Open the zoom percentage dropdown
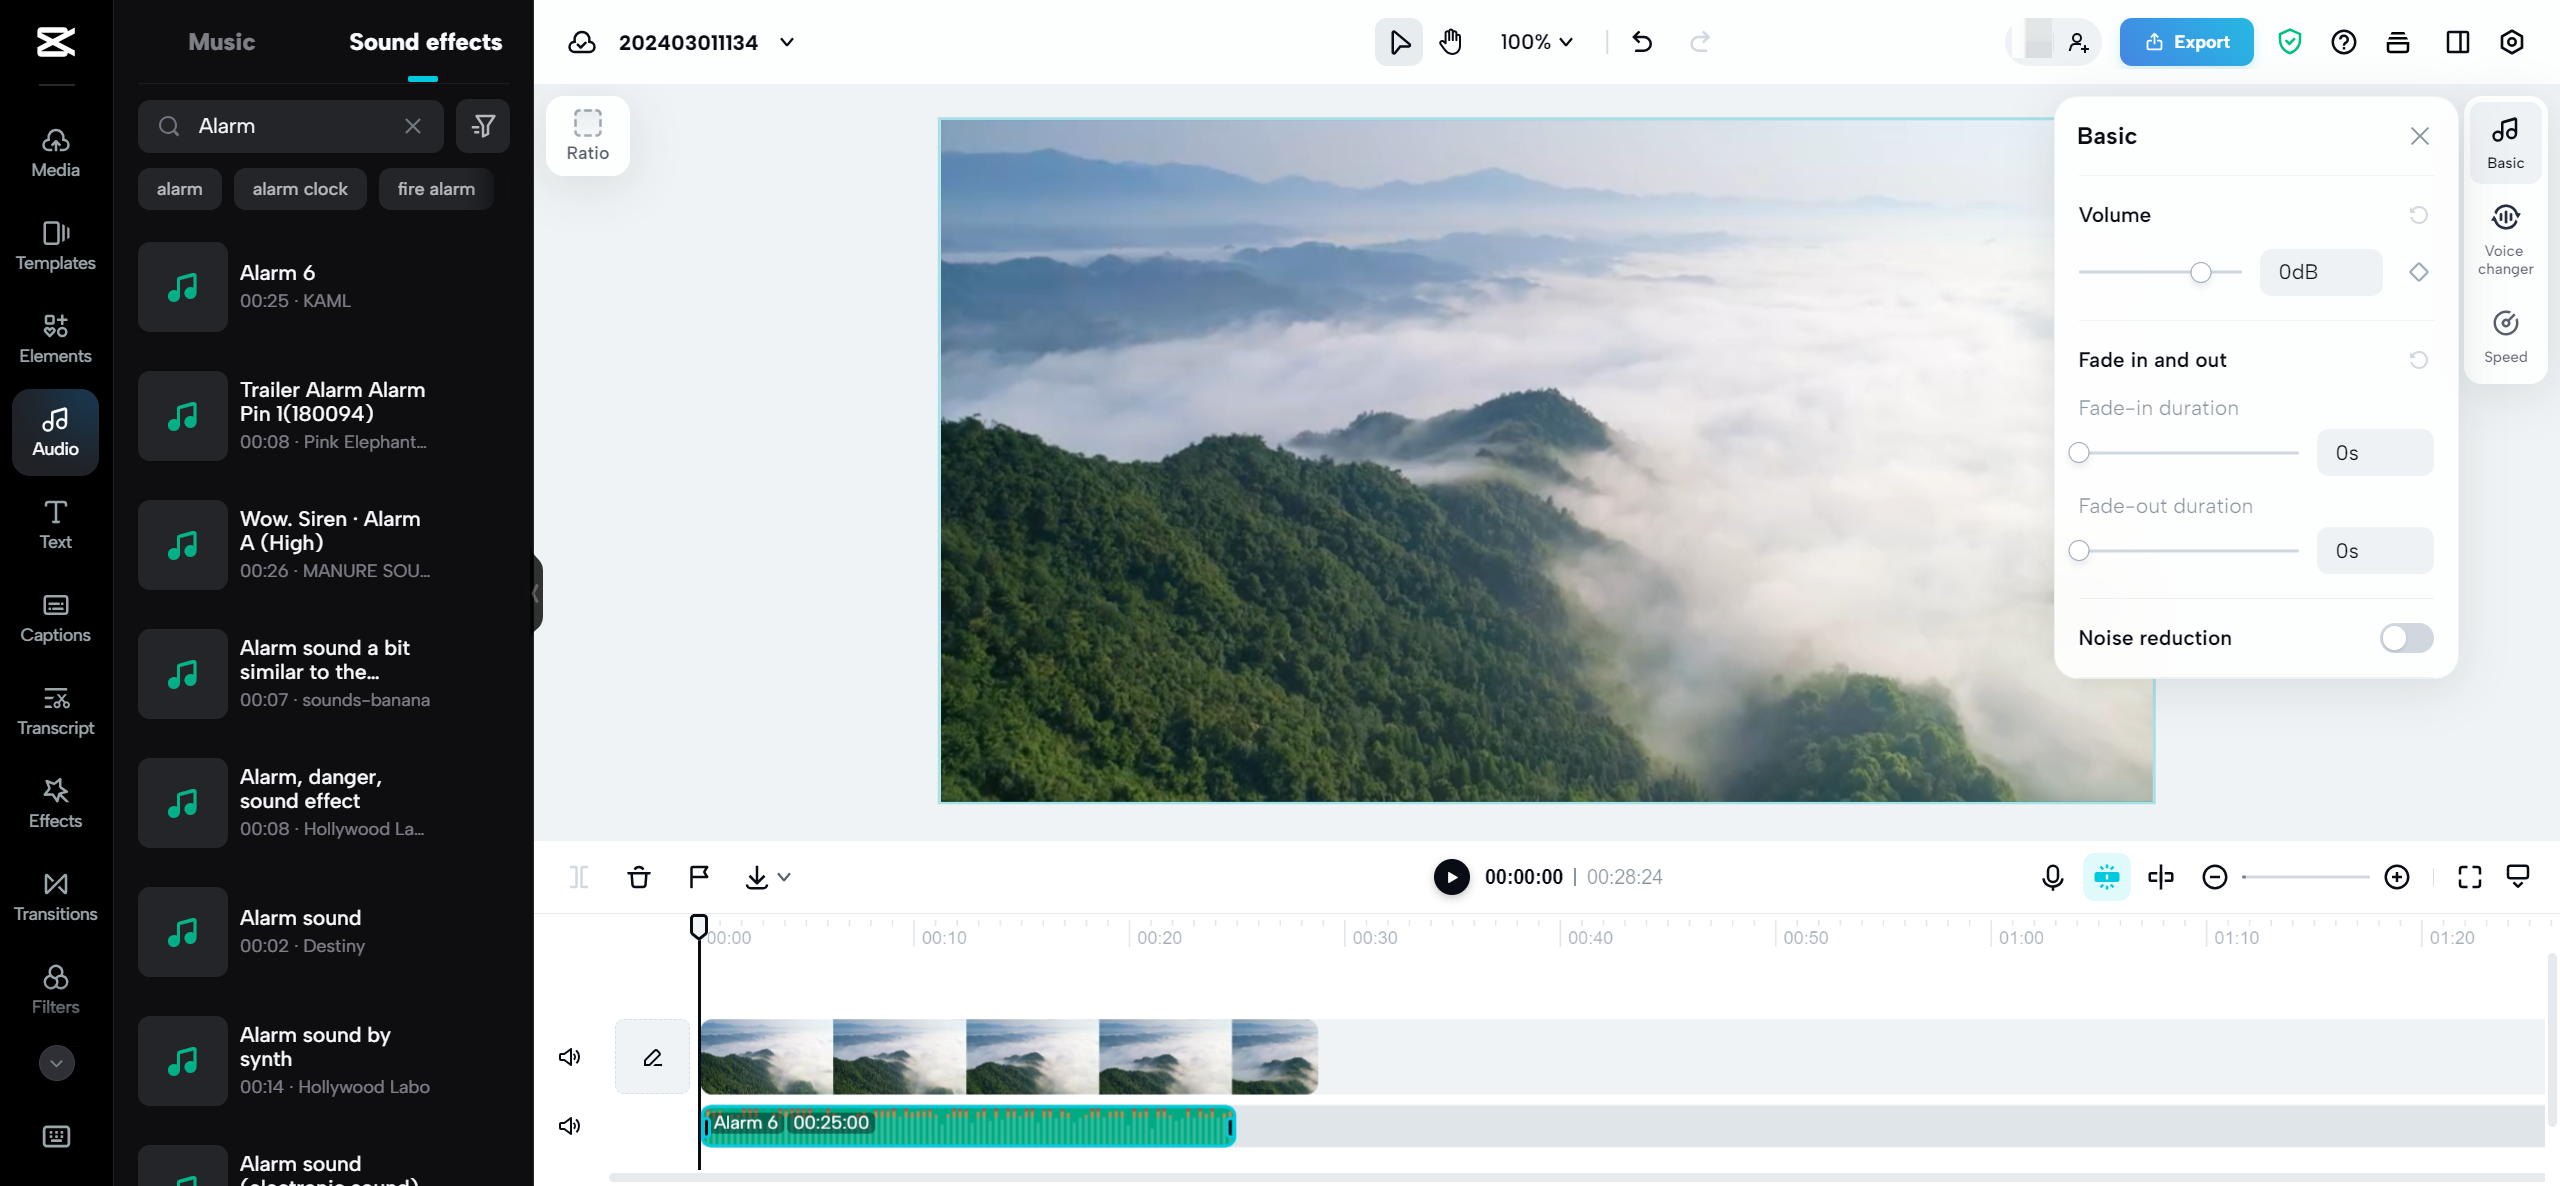This screenshot has width=2560, height=1186. coord(1535,42)
